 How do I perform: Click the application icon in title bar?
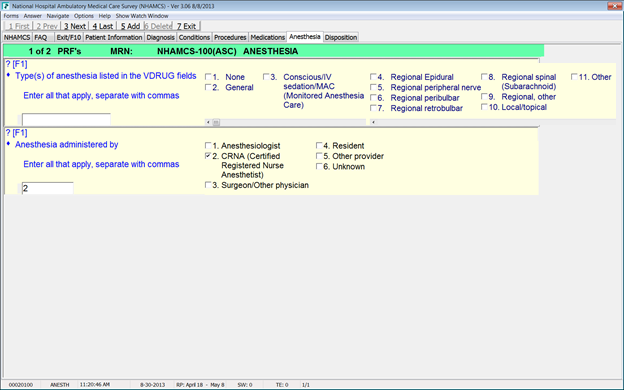6,6
